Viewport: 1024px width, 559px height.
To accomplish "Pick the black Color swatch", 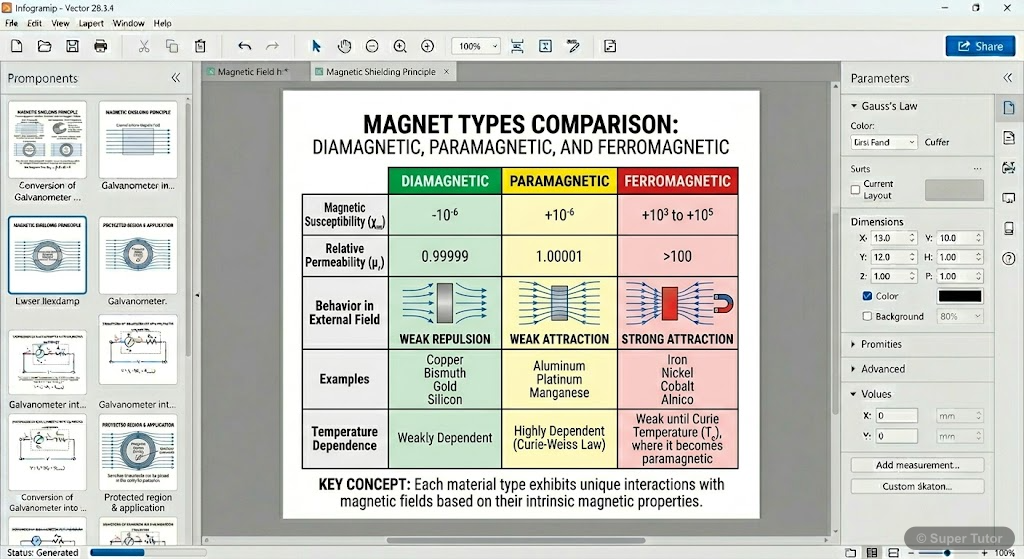I will coord(960,296).
